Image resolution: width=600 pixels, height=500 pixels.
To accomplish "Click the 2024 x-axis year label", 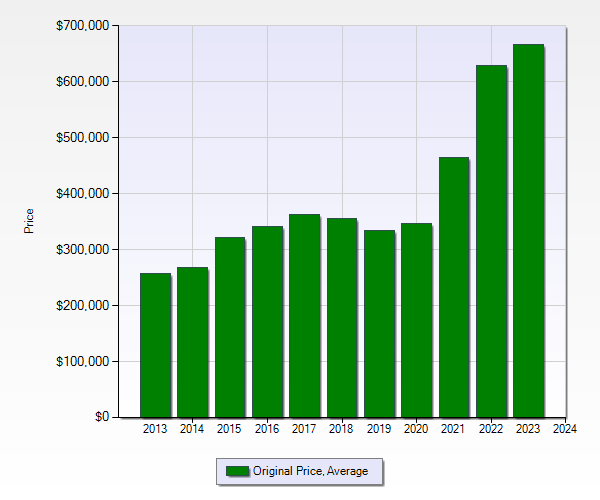I will pos(565,429).
